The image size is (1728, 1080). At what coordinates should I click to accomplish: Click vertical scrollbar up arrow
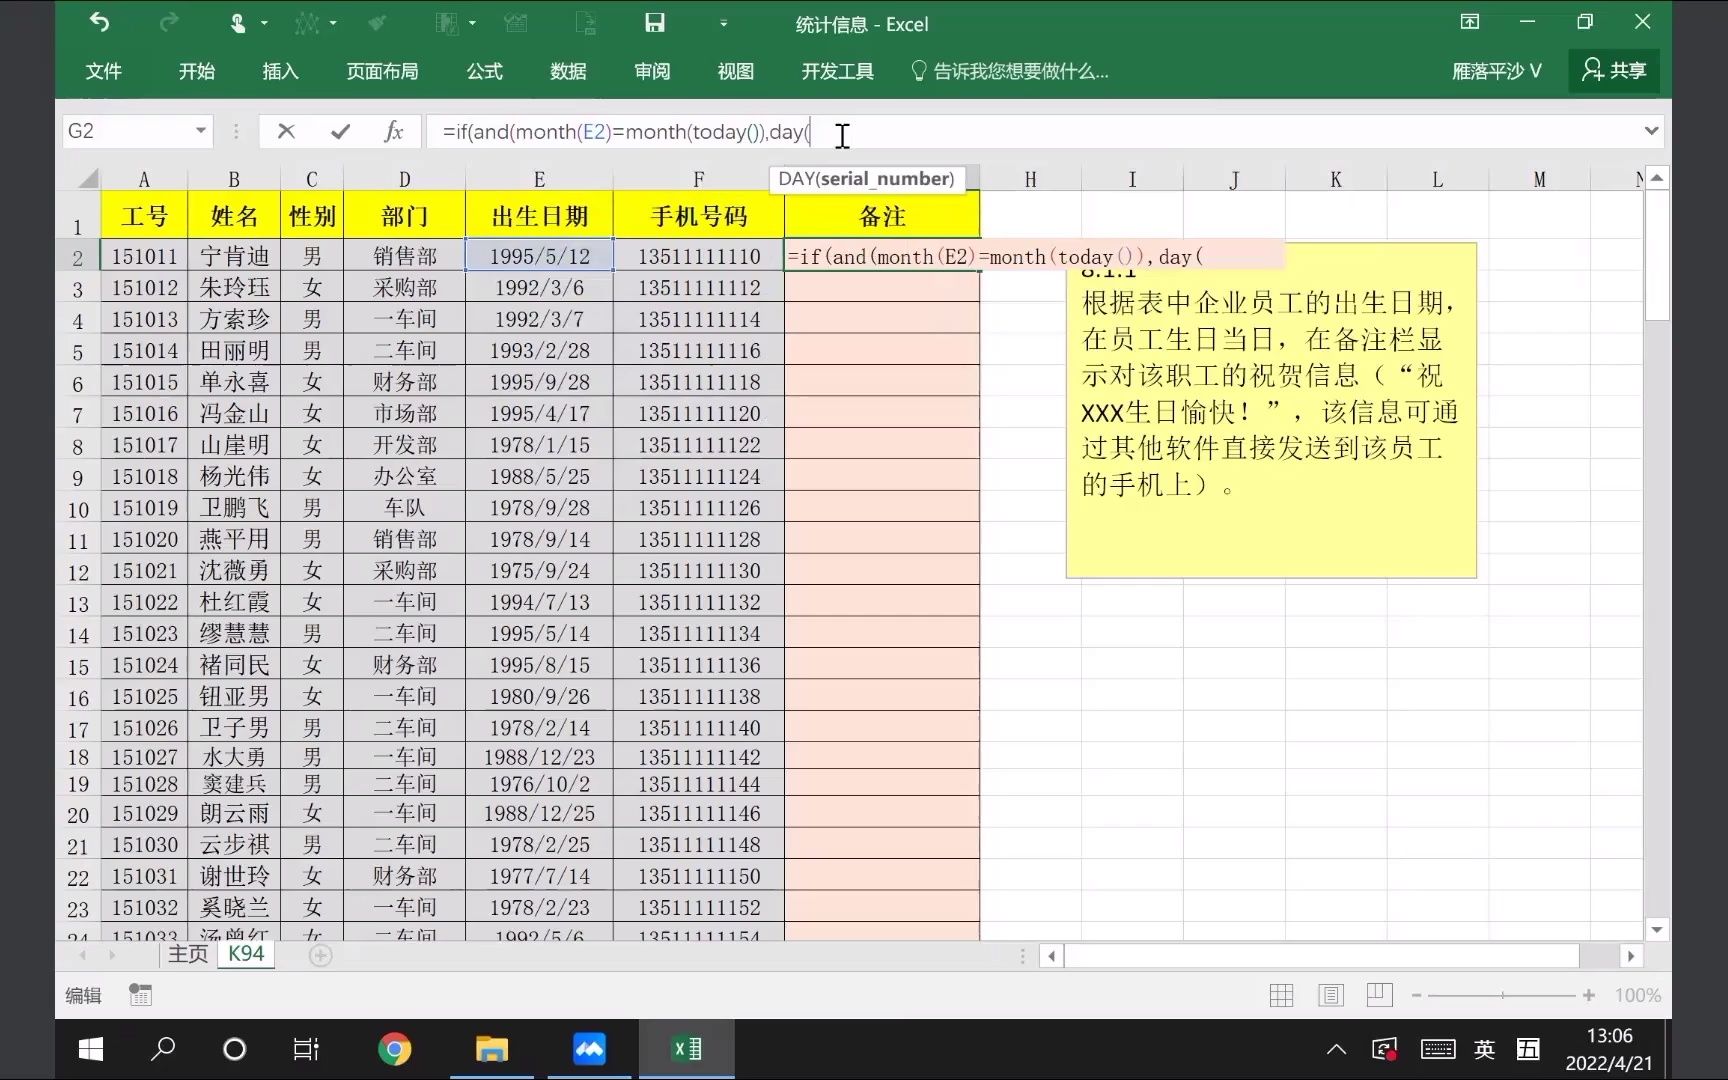[x=1657, y=178]
